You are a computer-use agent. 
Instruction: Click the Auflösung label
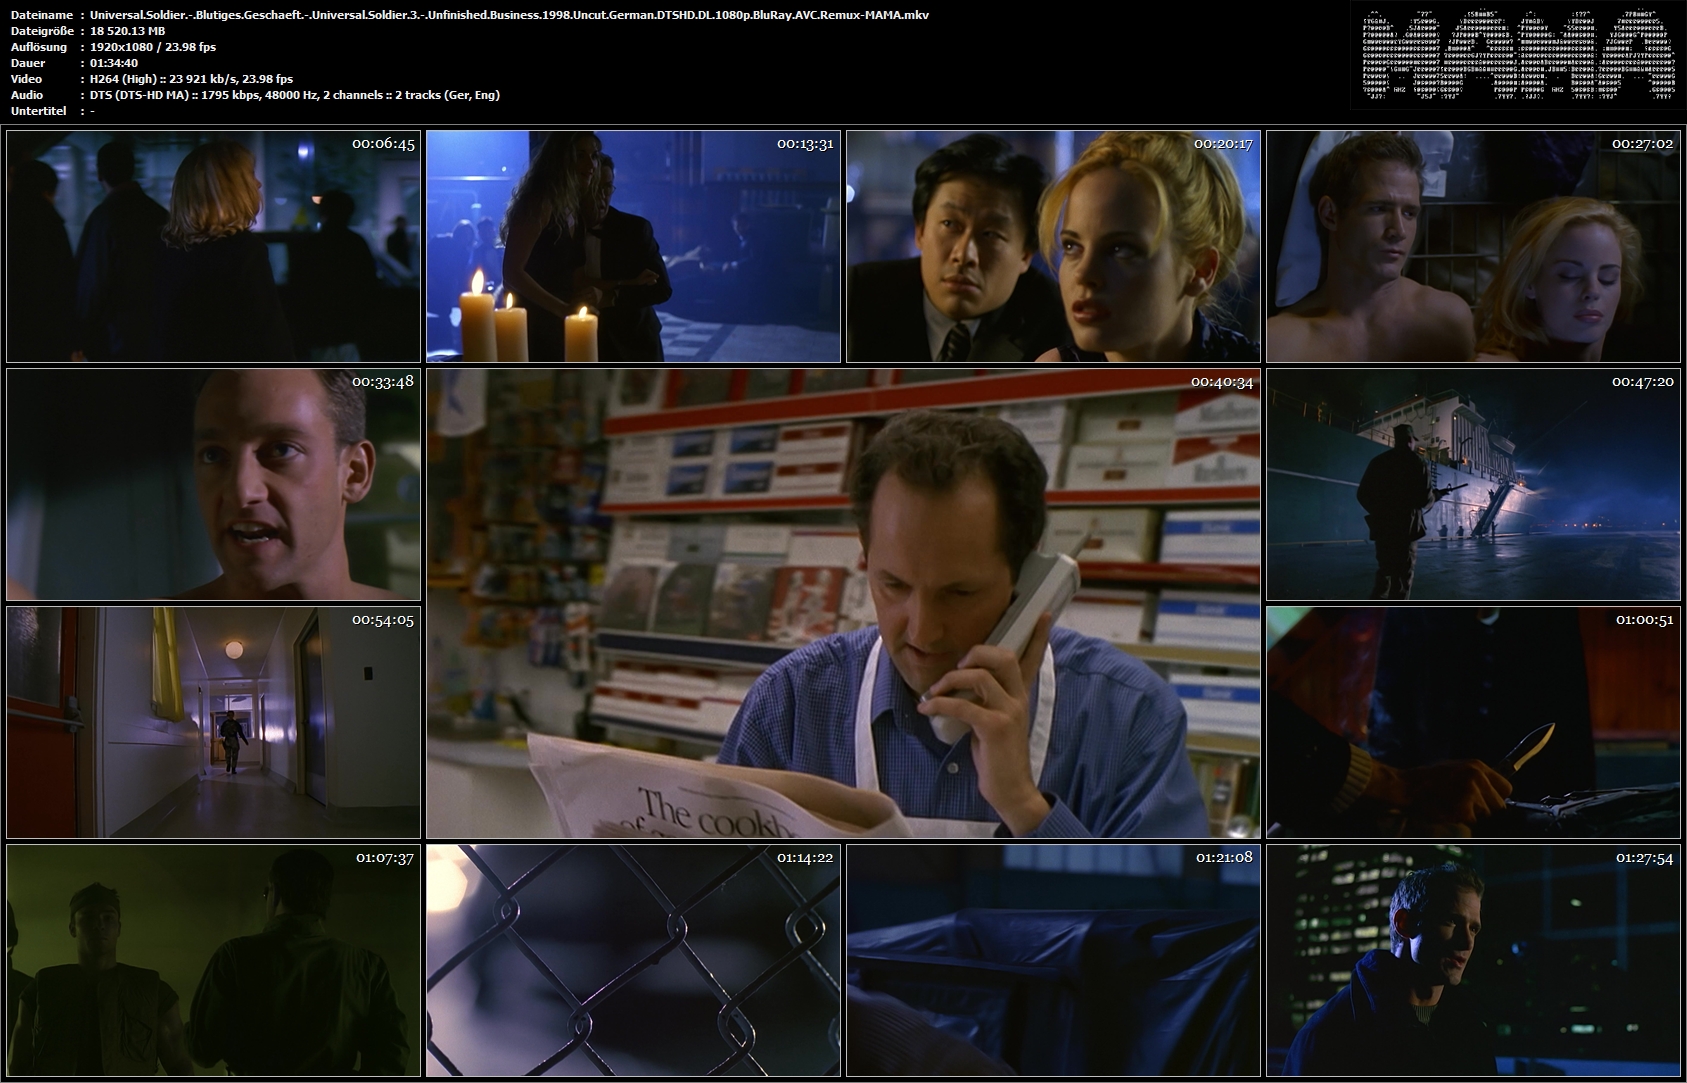coord(39,47)
